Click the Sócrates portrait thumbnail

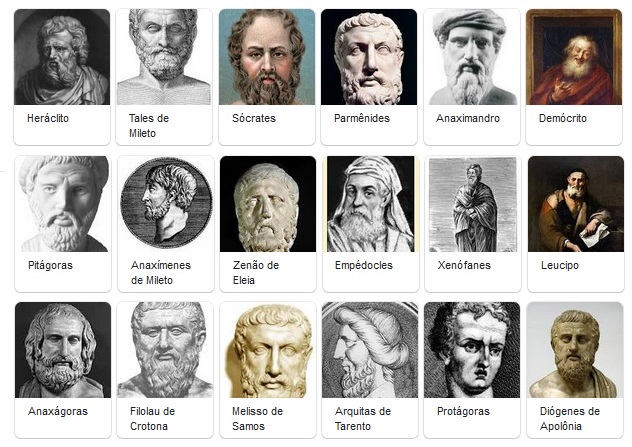point(267,57)
